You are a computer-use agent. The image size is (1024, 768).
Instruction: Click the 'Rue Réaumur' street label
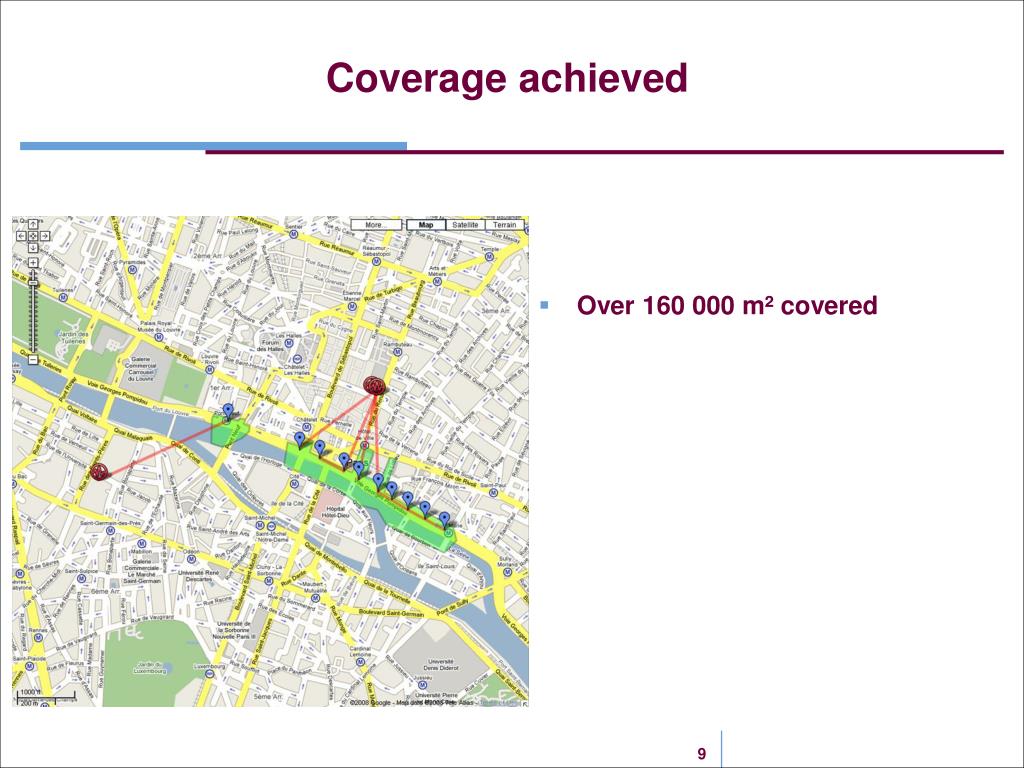[x=336, y=248]
